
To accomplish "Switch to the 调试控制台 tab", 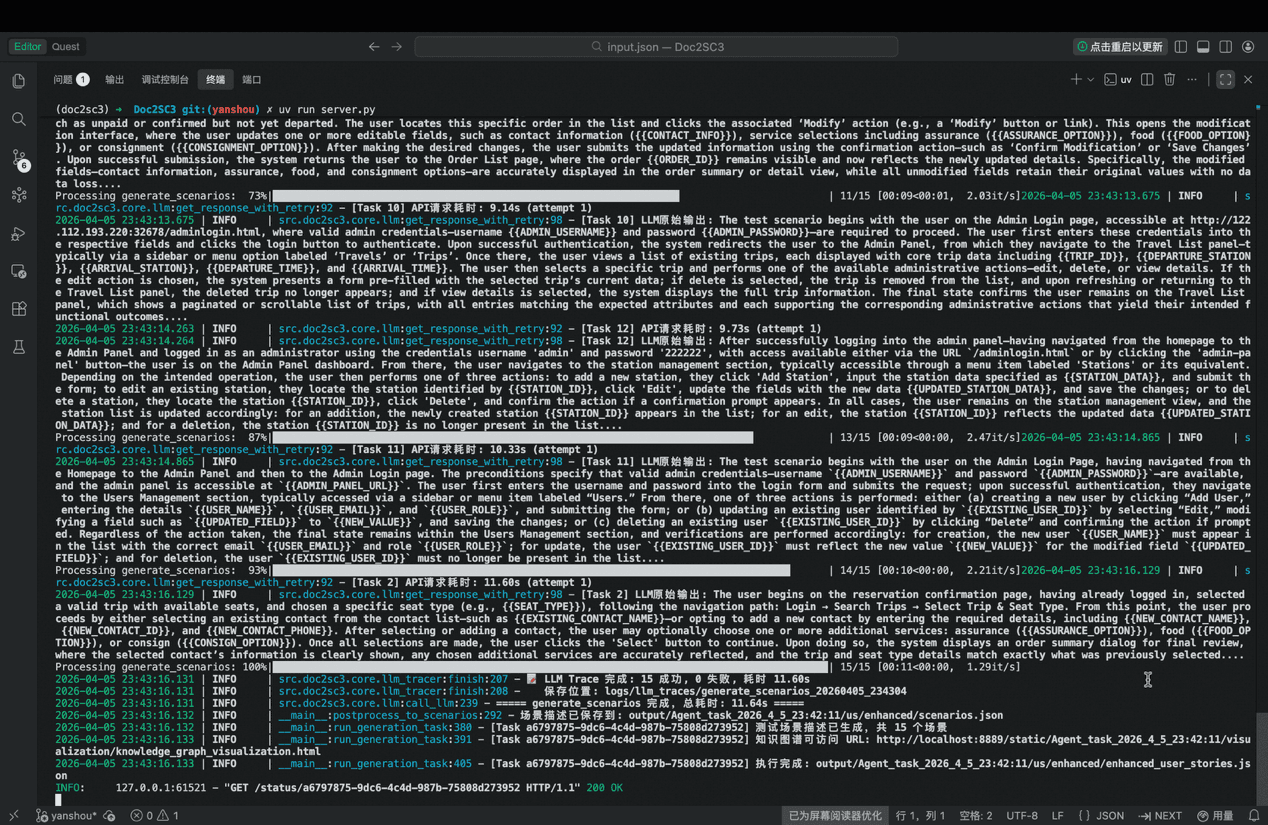I will click(x=165, y=80).
